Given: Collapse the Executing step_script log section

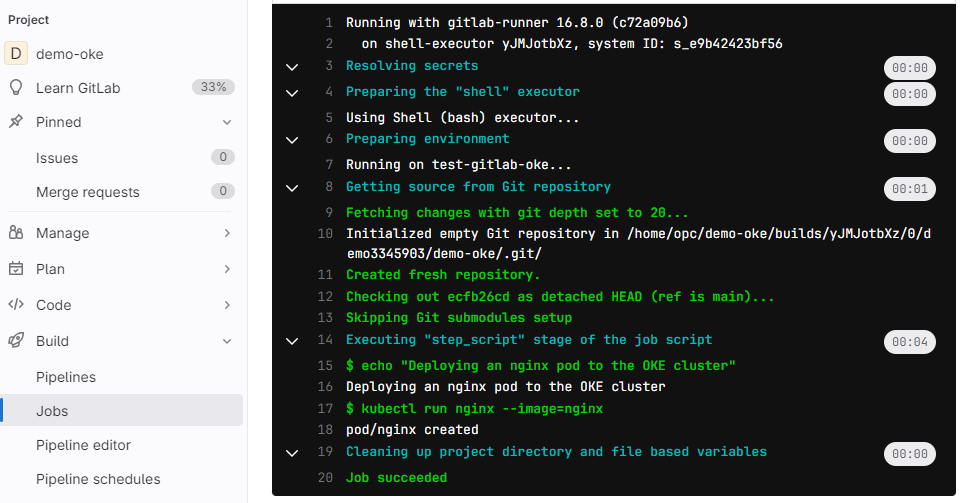Looking at the screenshot, I should pos(292,341).
